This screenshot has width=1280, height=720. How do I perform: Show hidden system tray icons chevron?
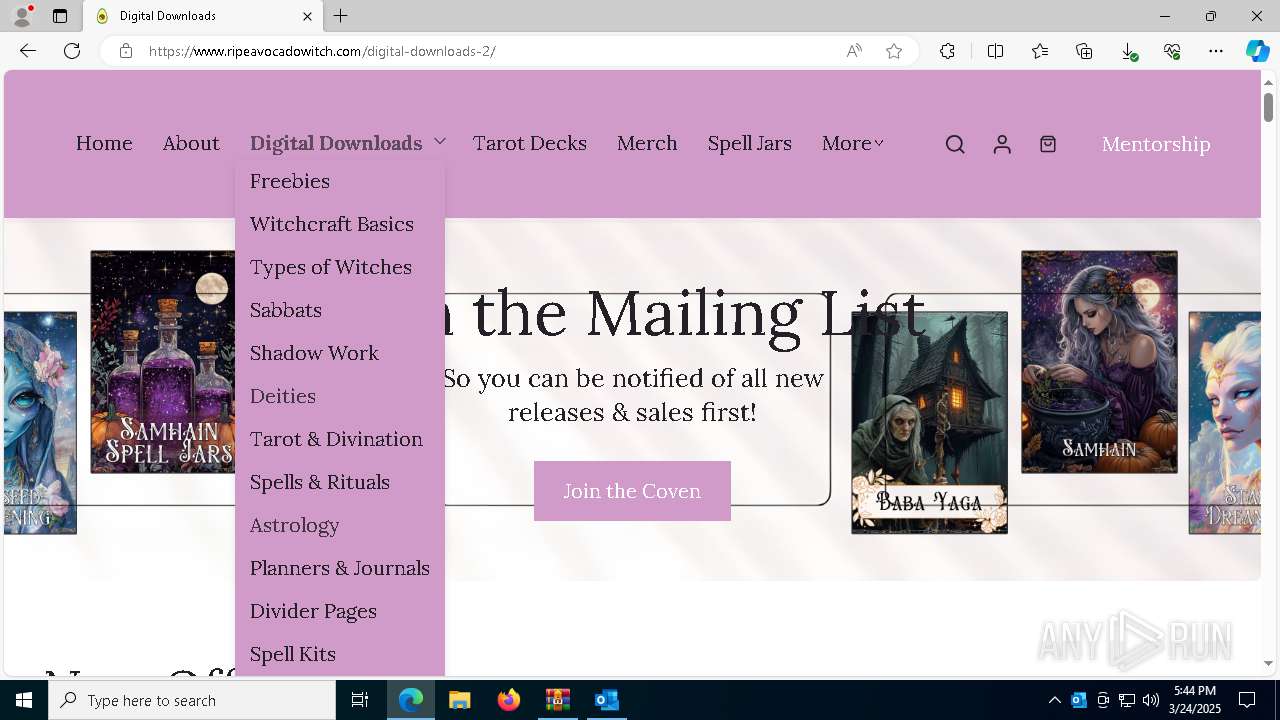(1055, 700)
